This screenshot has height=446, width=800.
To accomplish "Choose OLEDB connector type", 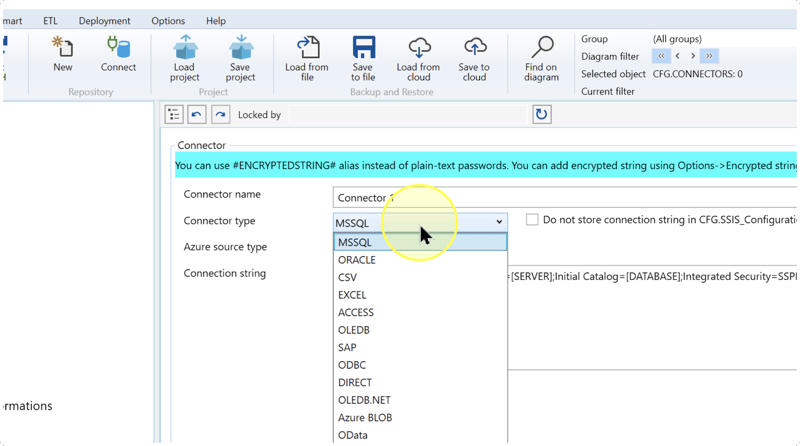I will click(x=420, y=330).
